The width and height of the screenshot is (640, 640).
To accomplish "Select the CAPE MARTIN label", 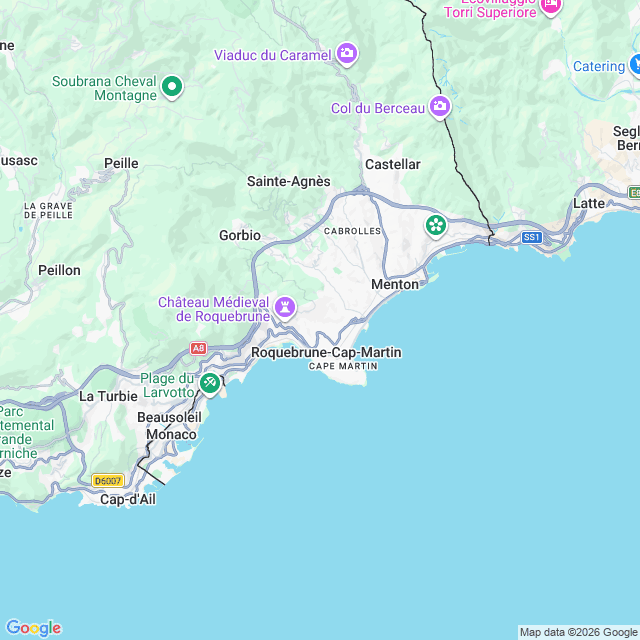I will 343,366.
